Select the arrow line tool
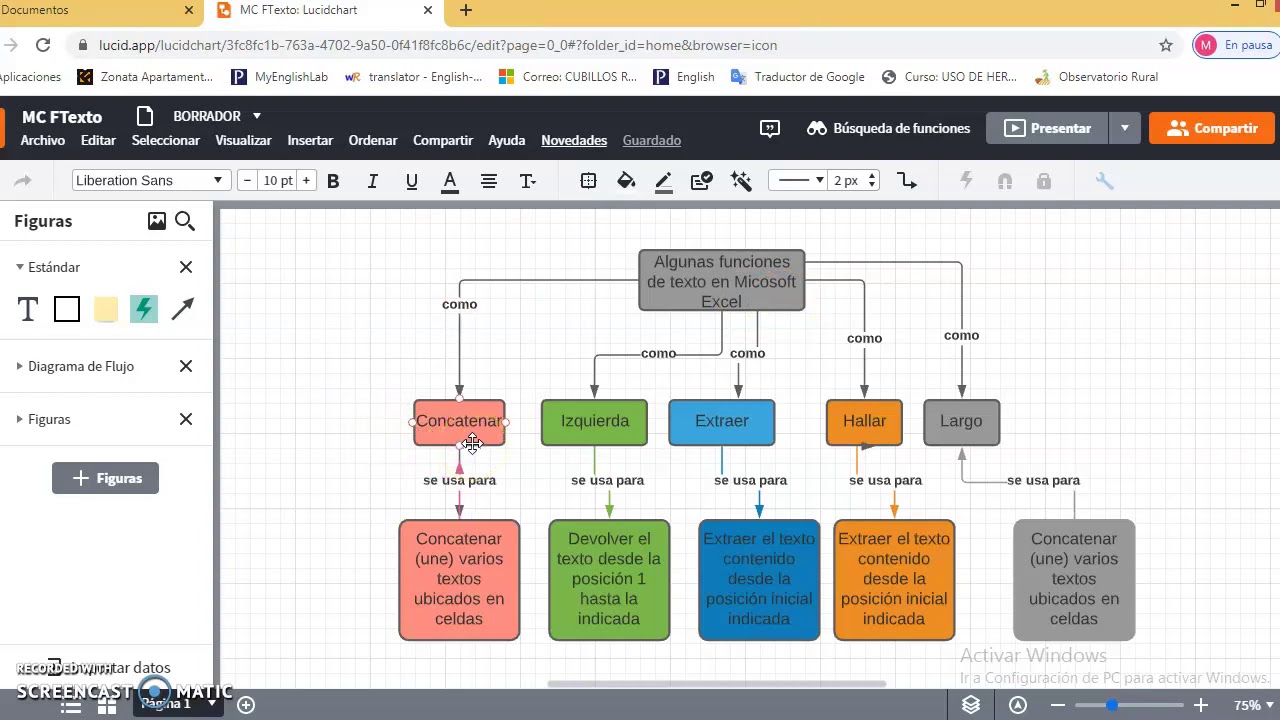Image resolution: width=1280 pixels, height=720 pixels. 182,310
